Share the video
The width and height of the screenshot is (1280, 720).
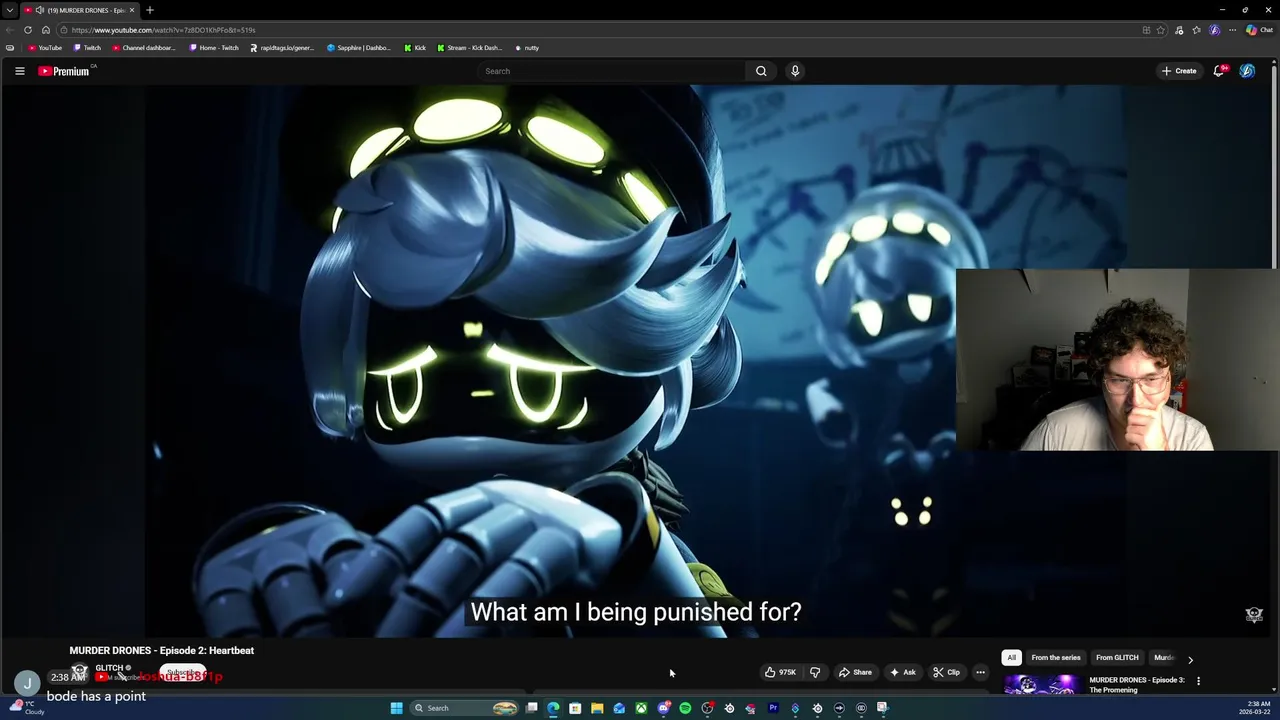(x=855, y=672)
